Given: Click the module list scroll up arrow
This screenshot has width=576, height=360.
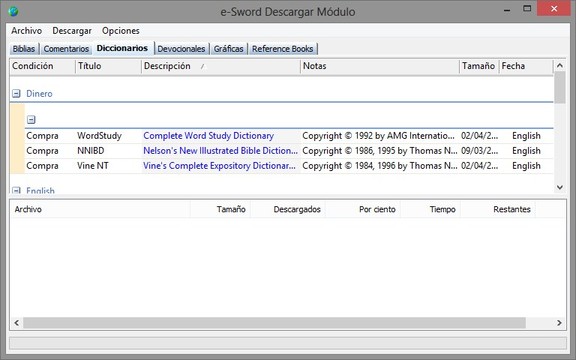Looking at the screenshot, I should pos(559,65).
